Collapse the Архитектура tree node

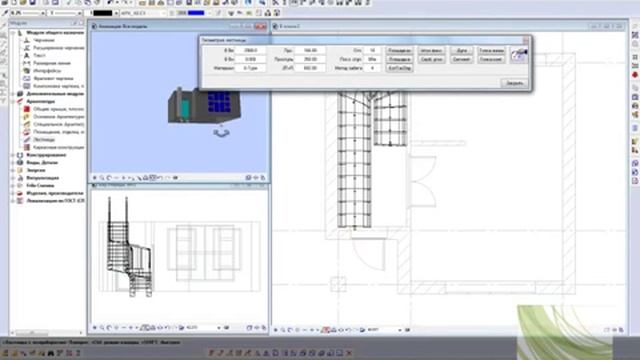13,101
